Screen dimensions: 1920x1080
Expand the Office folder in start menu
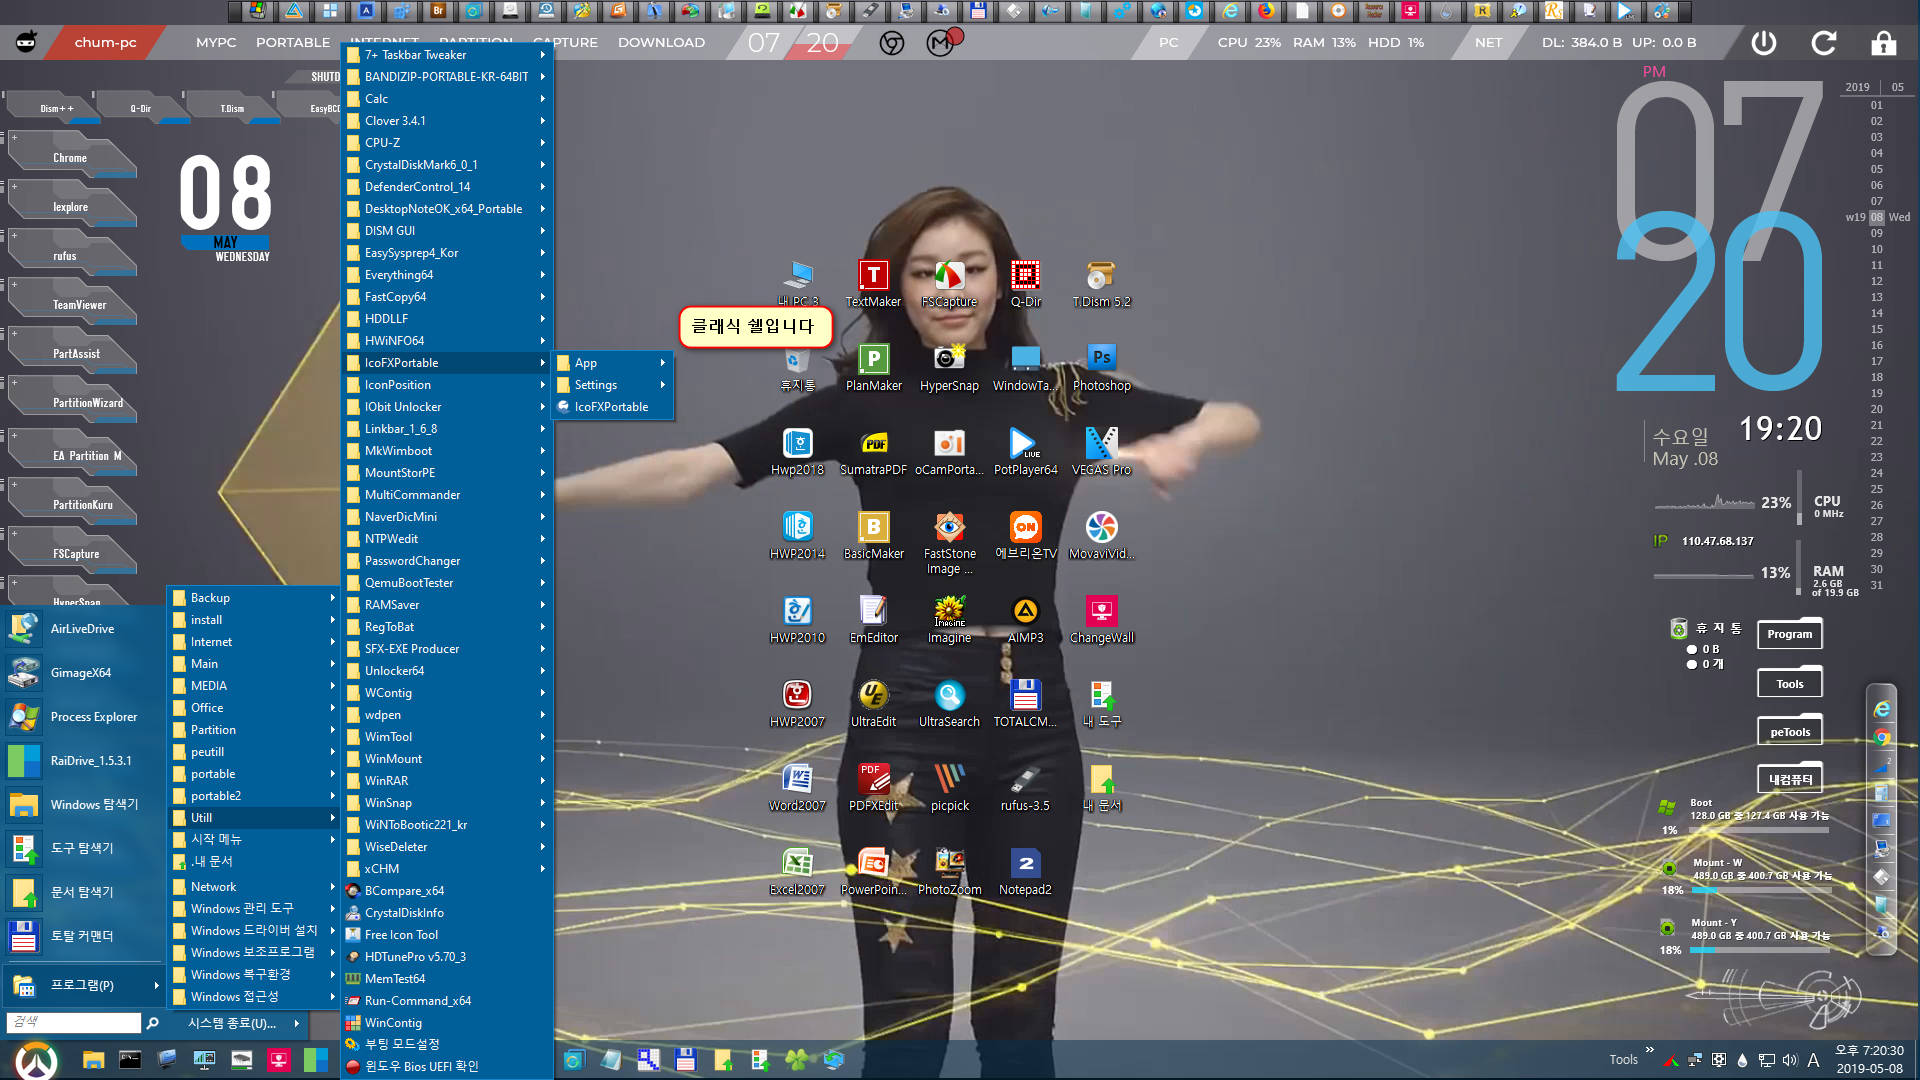pyautogui.click(x=253, y=708)
